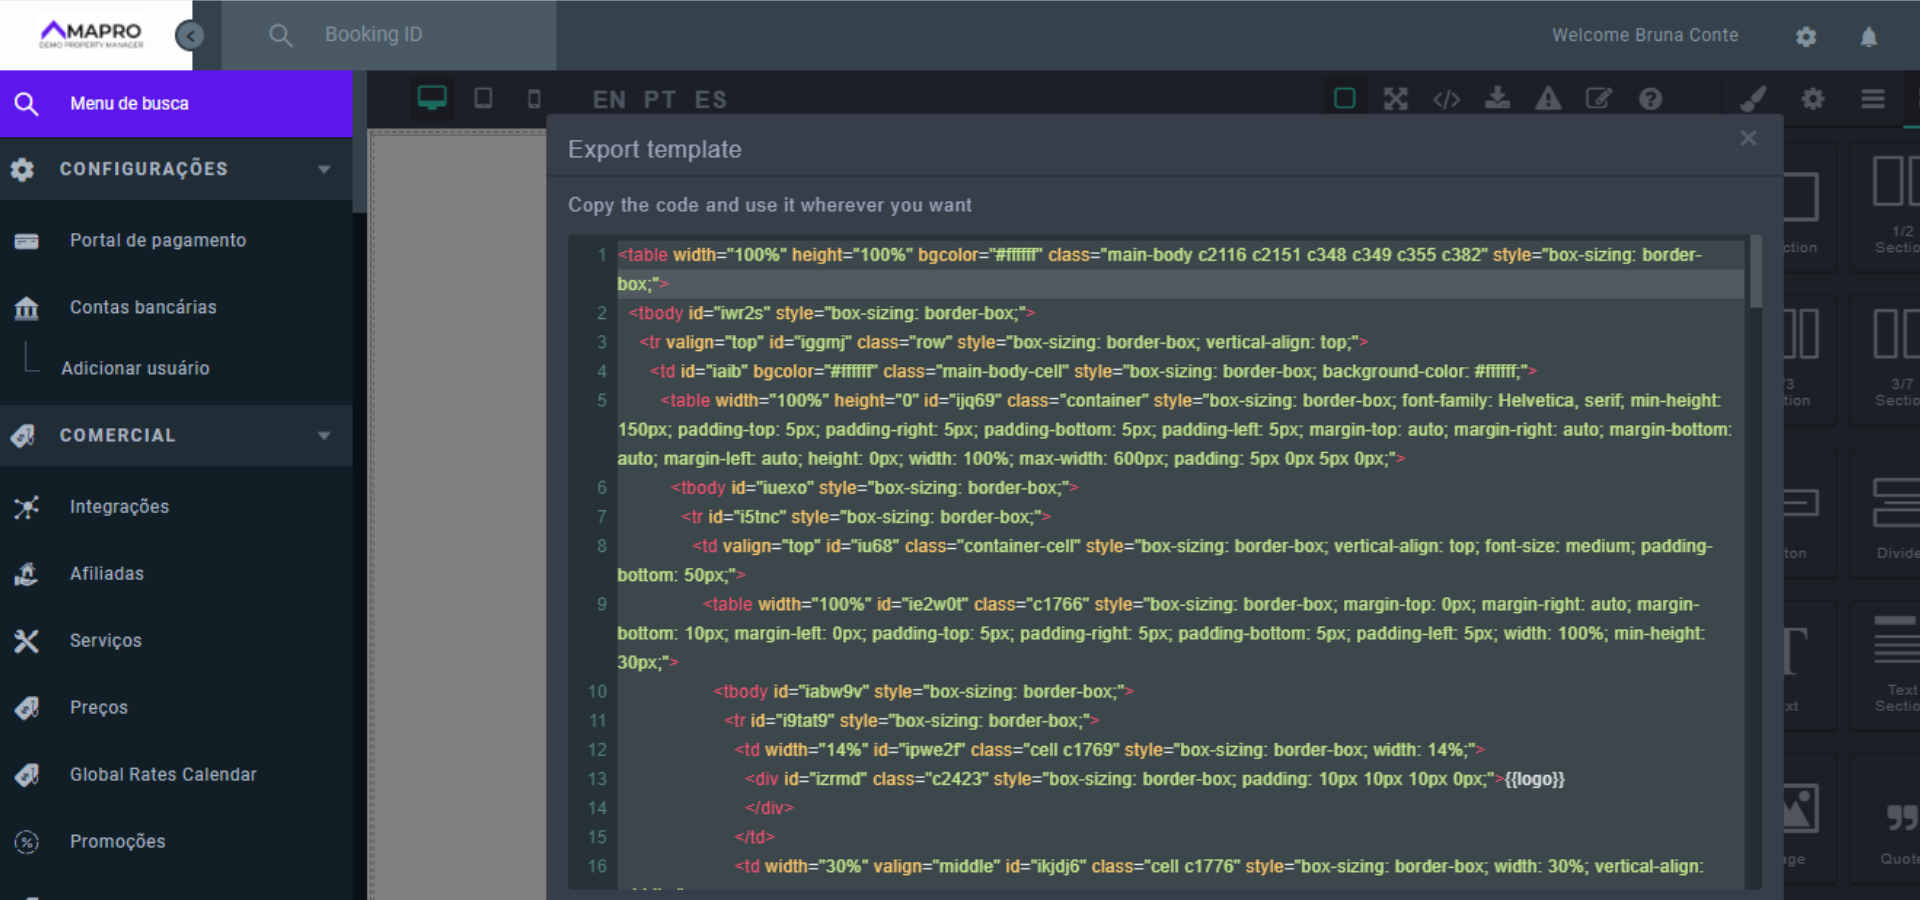The height and width of the screenshot is (900, 1920).
Task: Open Portal de pagamento
Action: pyautogui.click(x=157, y=240)
